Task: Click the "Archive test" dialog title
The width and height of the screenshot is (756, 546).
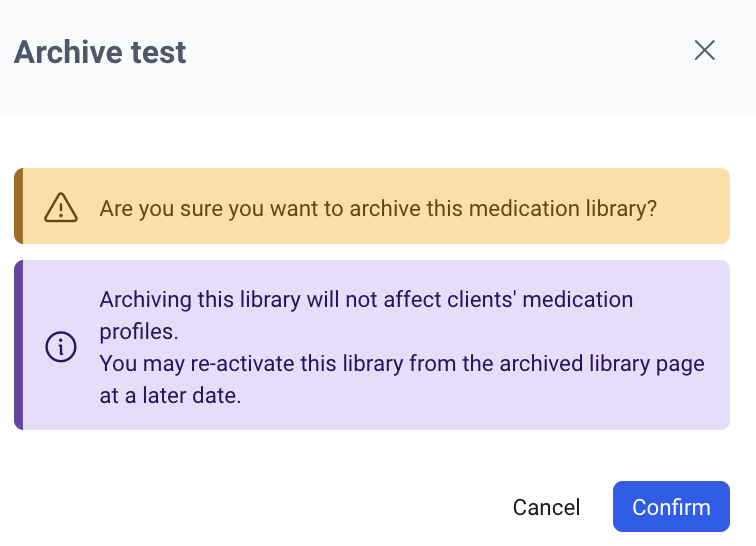Action: click(x=100, y=52)
